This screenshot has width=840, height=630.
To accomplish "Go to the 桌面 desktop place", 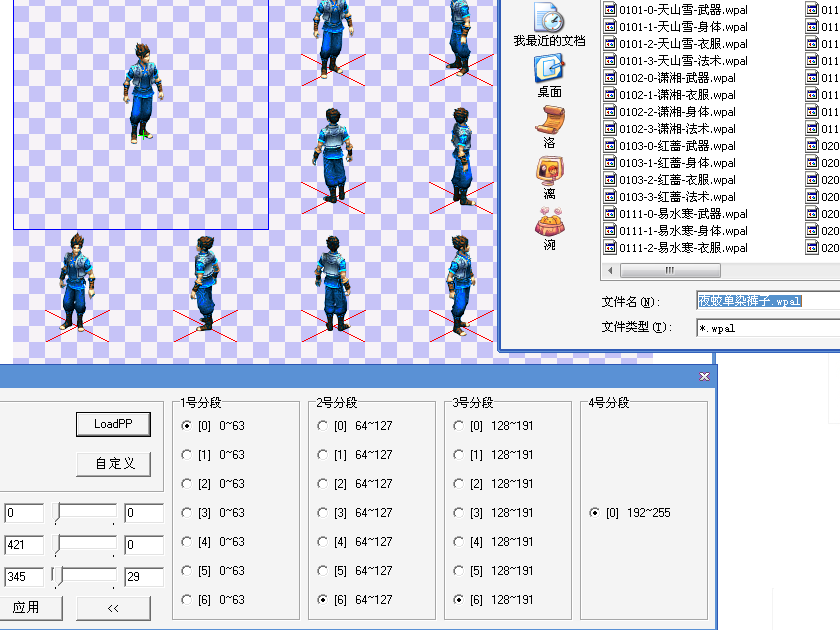I will [x=549, y=76].
